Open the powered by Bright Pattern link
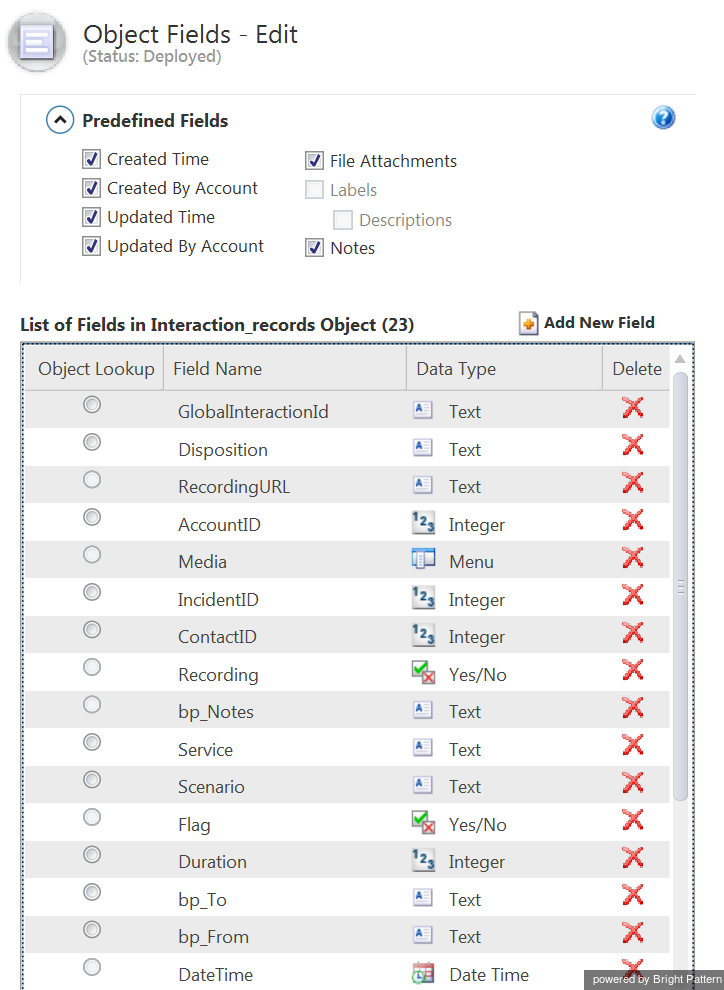The width and height of the screenshot is (724, 990). click(x=653, y=979)
